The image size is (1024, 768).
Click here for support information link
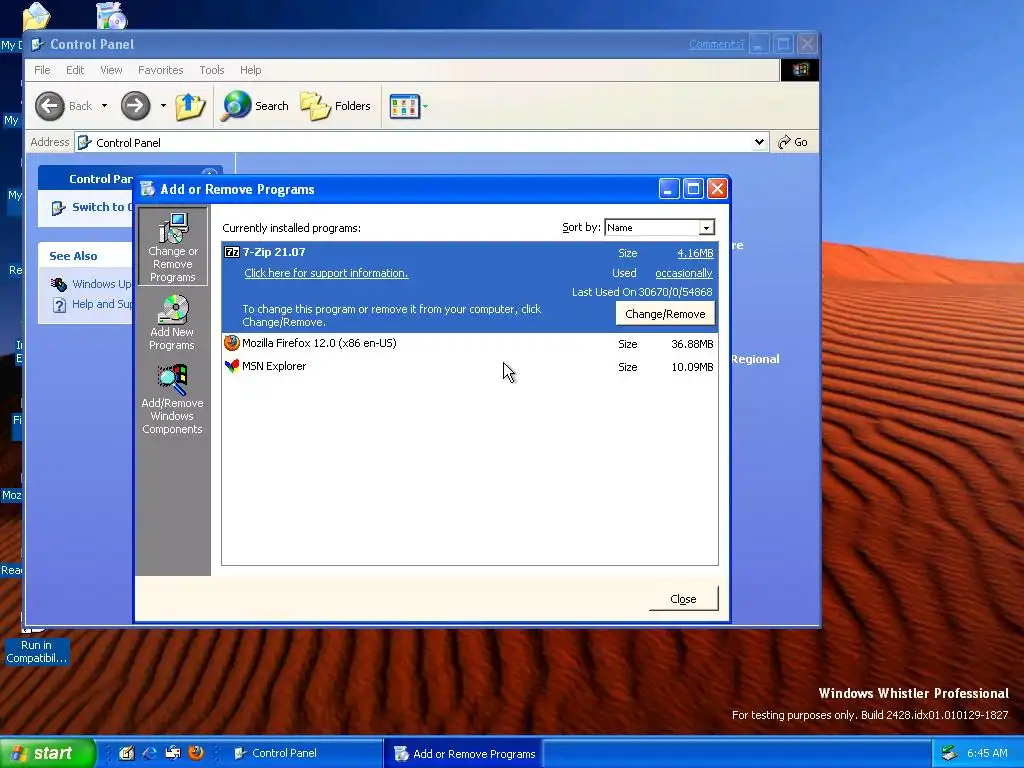click(x=326, y=273)
